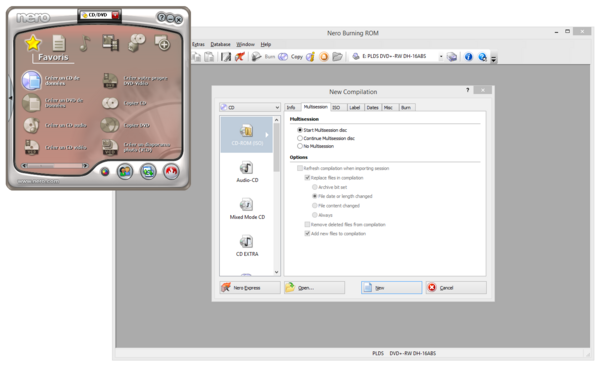
Task: Select Start Multisession disc option
Action: tap(322, 130)
